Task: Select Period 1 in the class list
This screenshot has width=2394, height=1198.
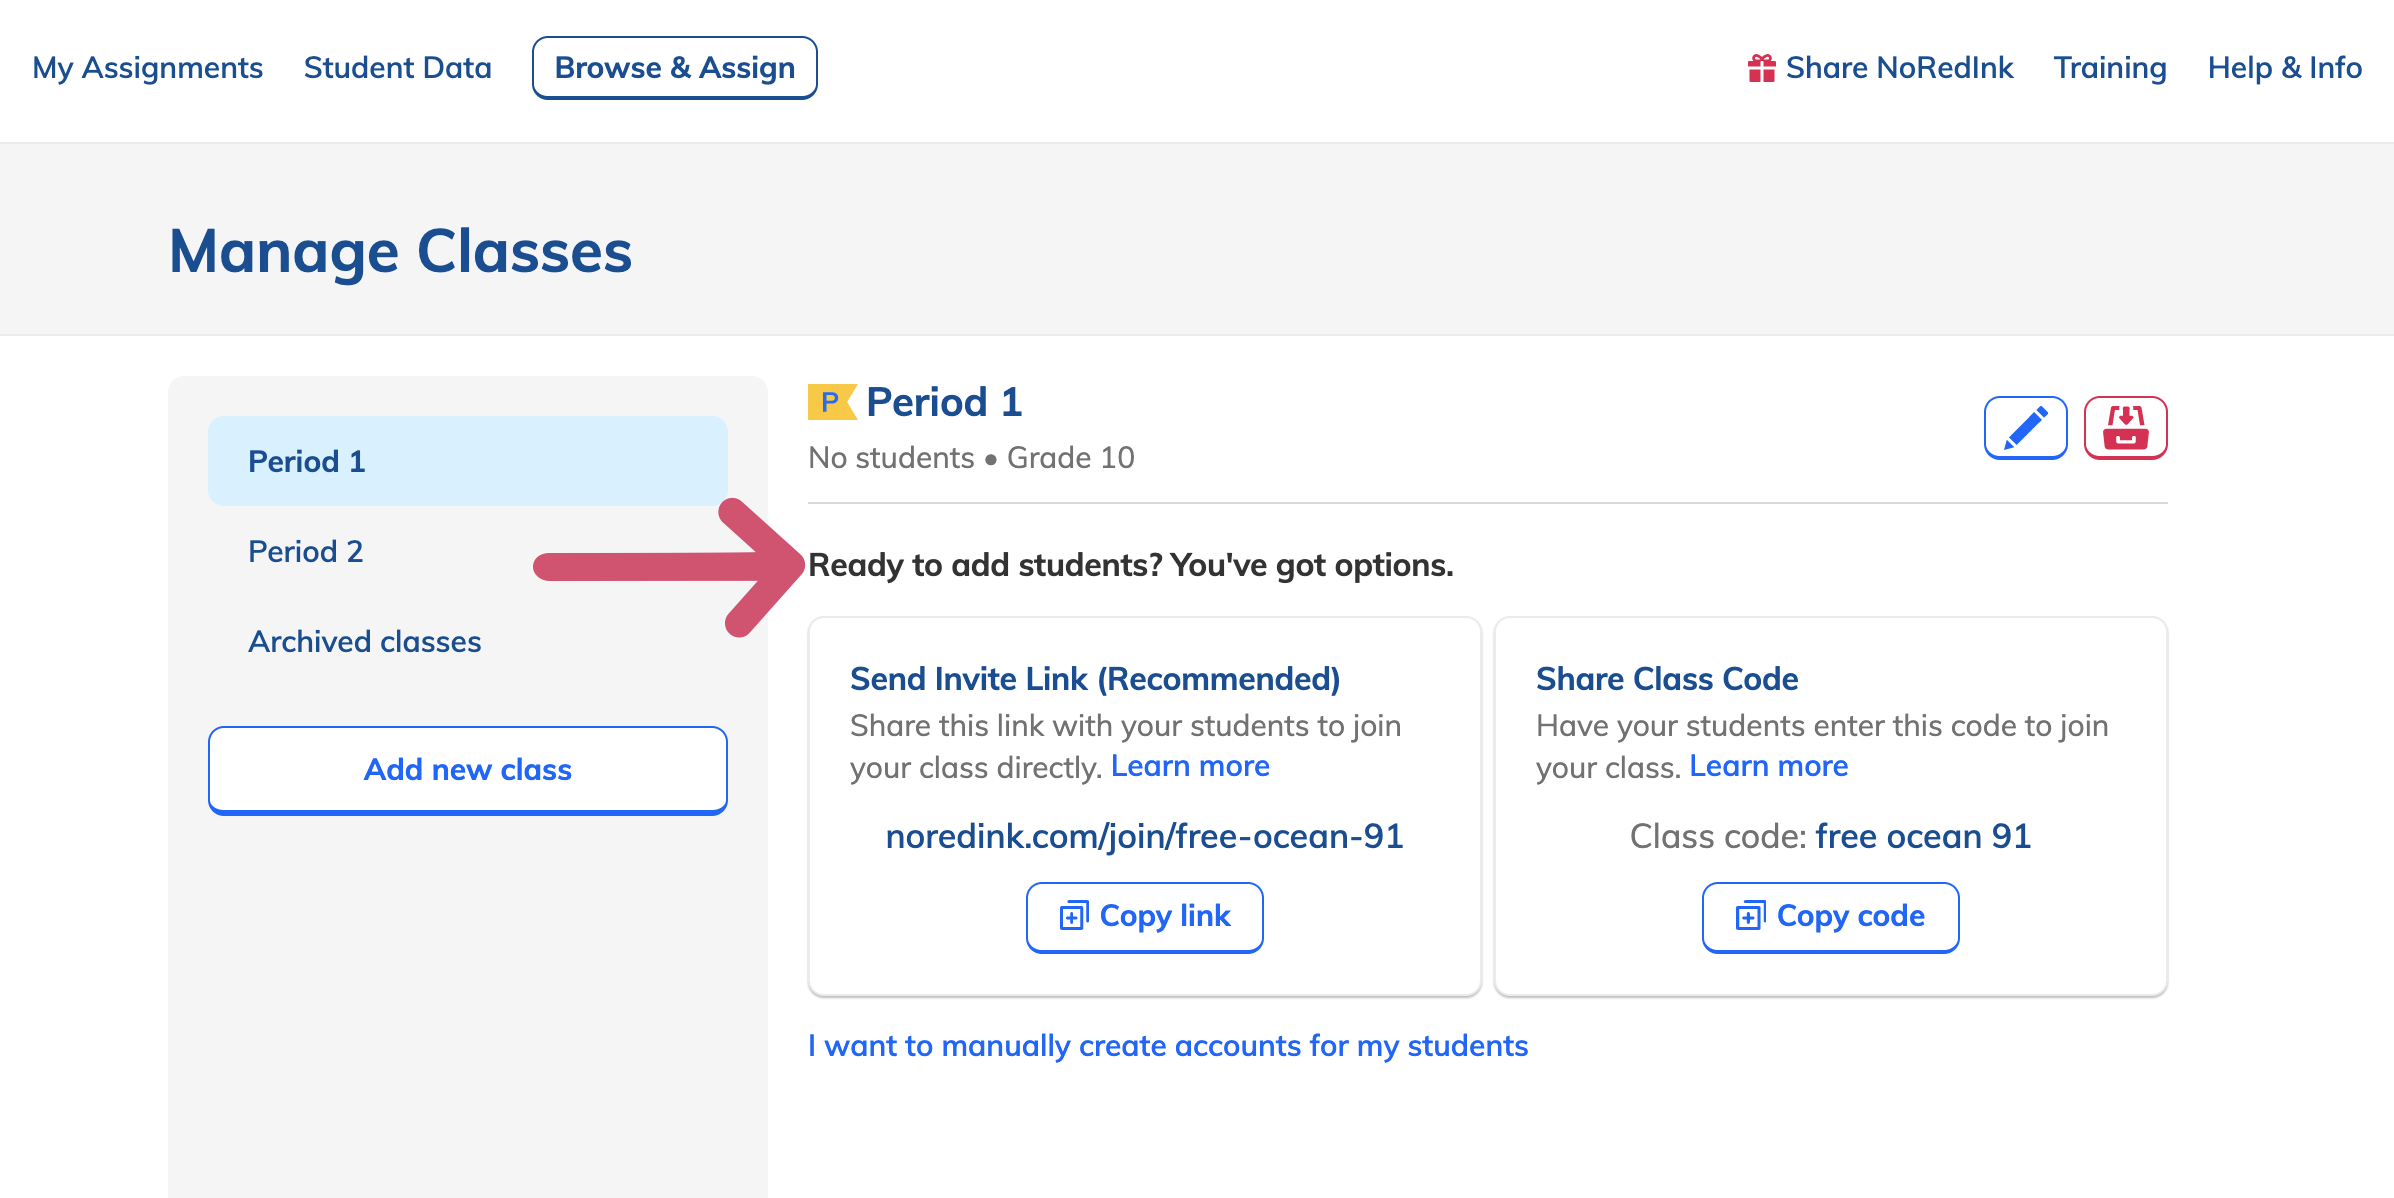Action: pos(468,461)
